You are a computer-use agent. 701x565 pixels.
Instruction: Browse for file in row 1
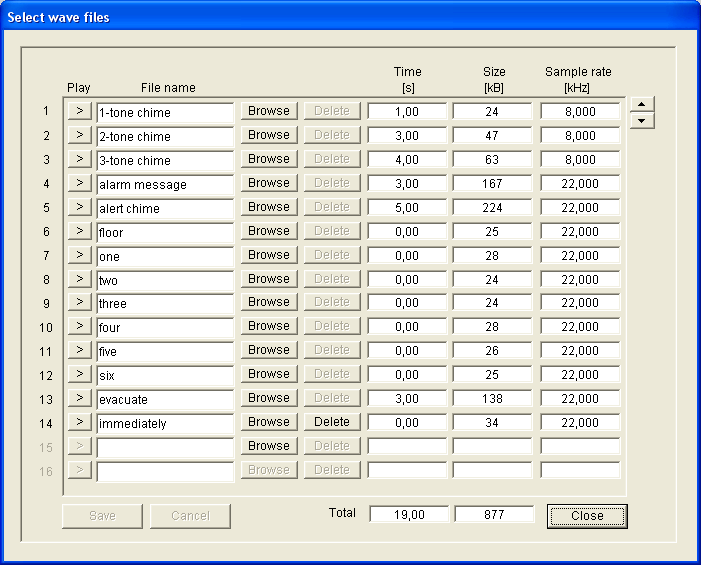pyautogui.click(x=269, y=111)
